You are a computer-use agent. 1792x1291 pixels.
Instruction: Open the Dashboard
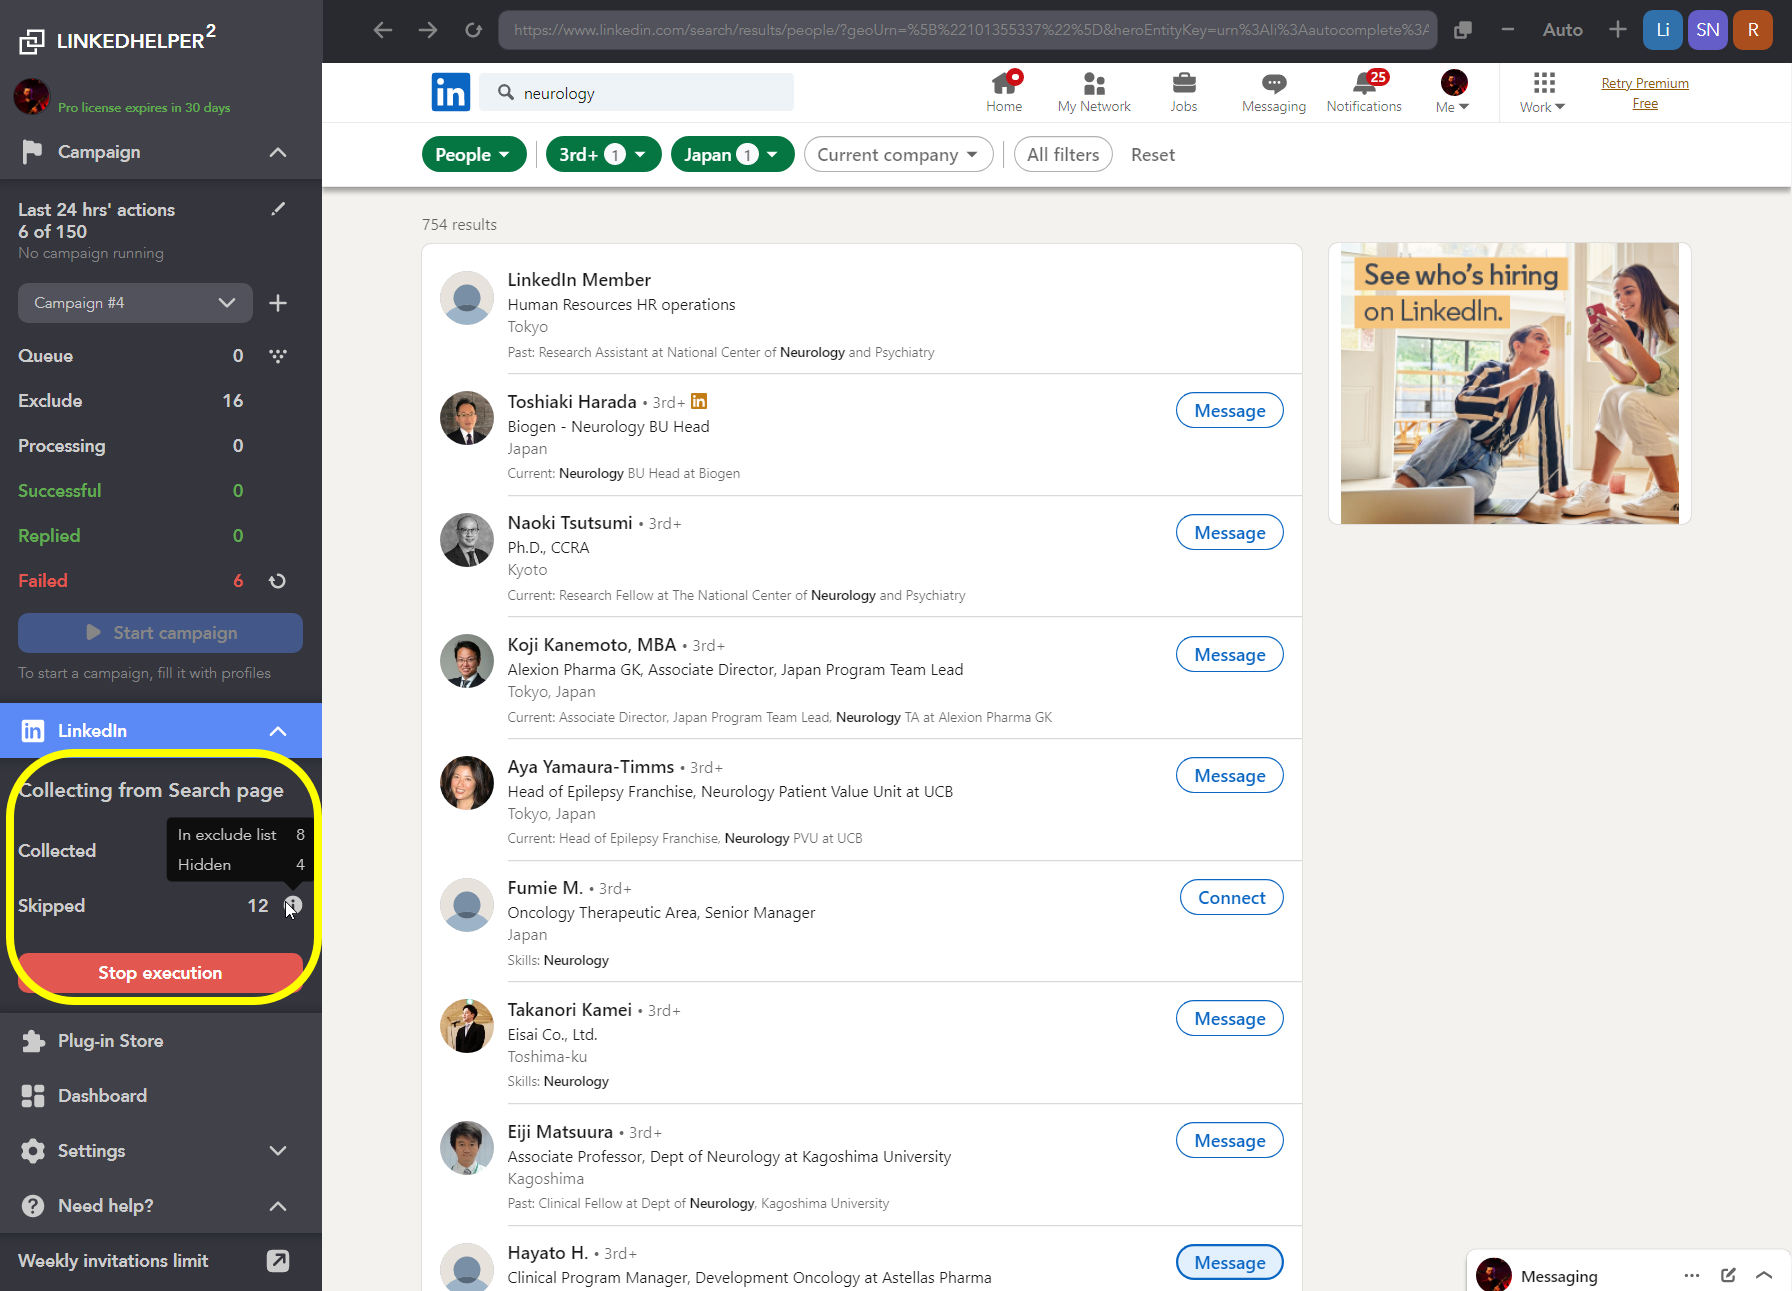102,1095
